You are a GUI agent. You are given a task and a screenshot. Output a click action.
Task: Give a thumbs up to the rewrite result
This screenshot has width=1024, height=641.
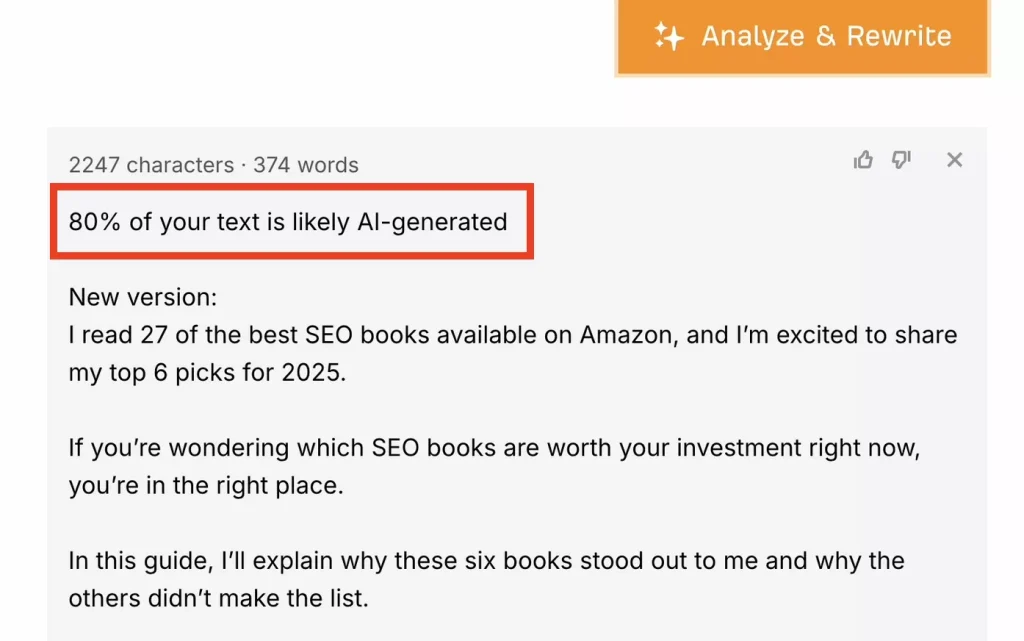pyautogui.click(x=864, y=159)
